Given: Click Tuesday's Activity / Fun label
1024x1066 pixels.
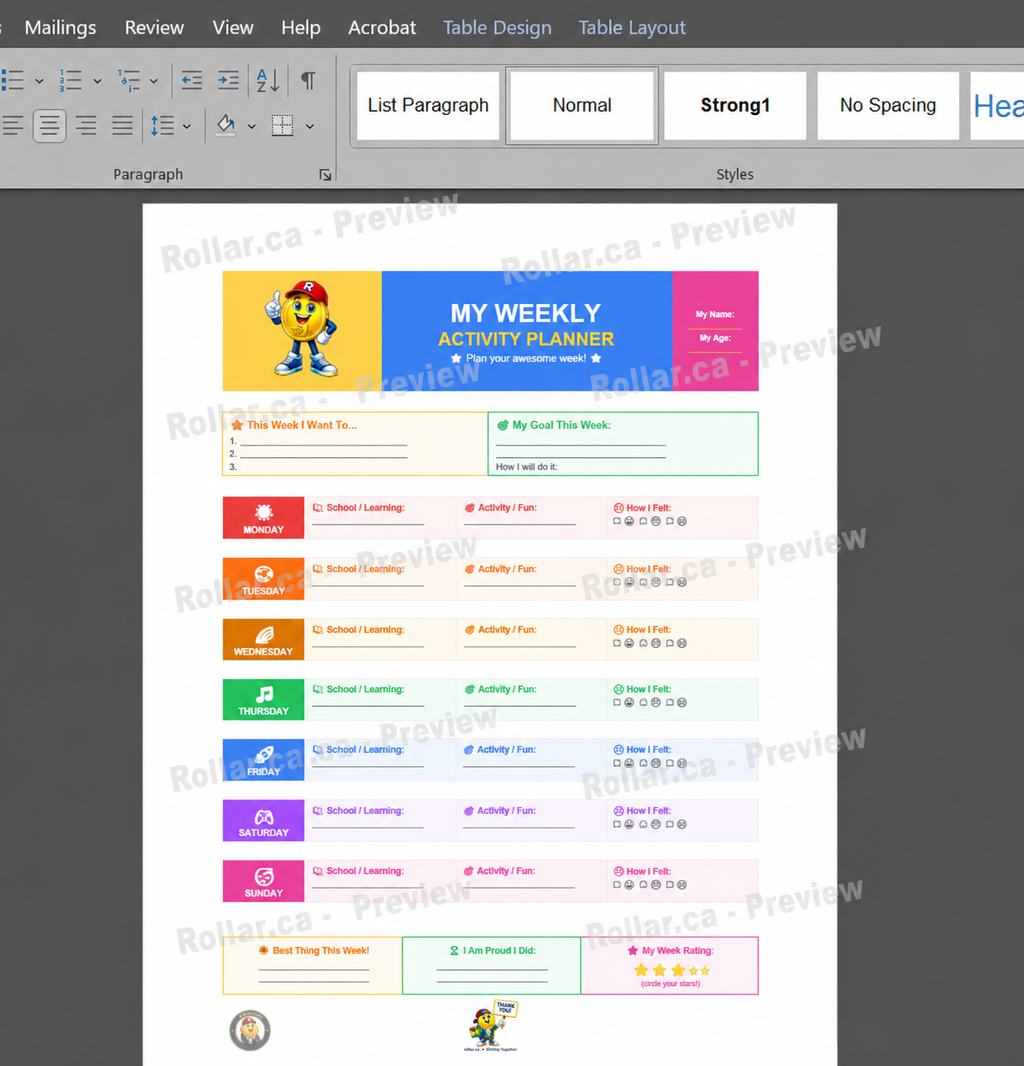Looking at the screenshot, I should pyautogui.click(x=507, y=569).
